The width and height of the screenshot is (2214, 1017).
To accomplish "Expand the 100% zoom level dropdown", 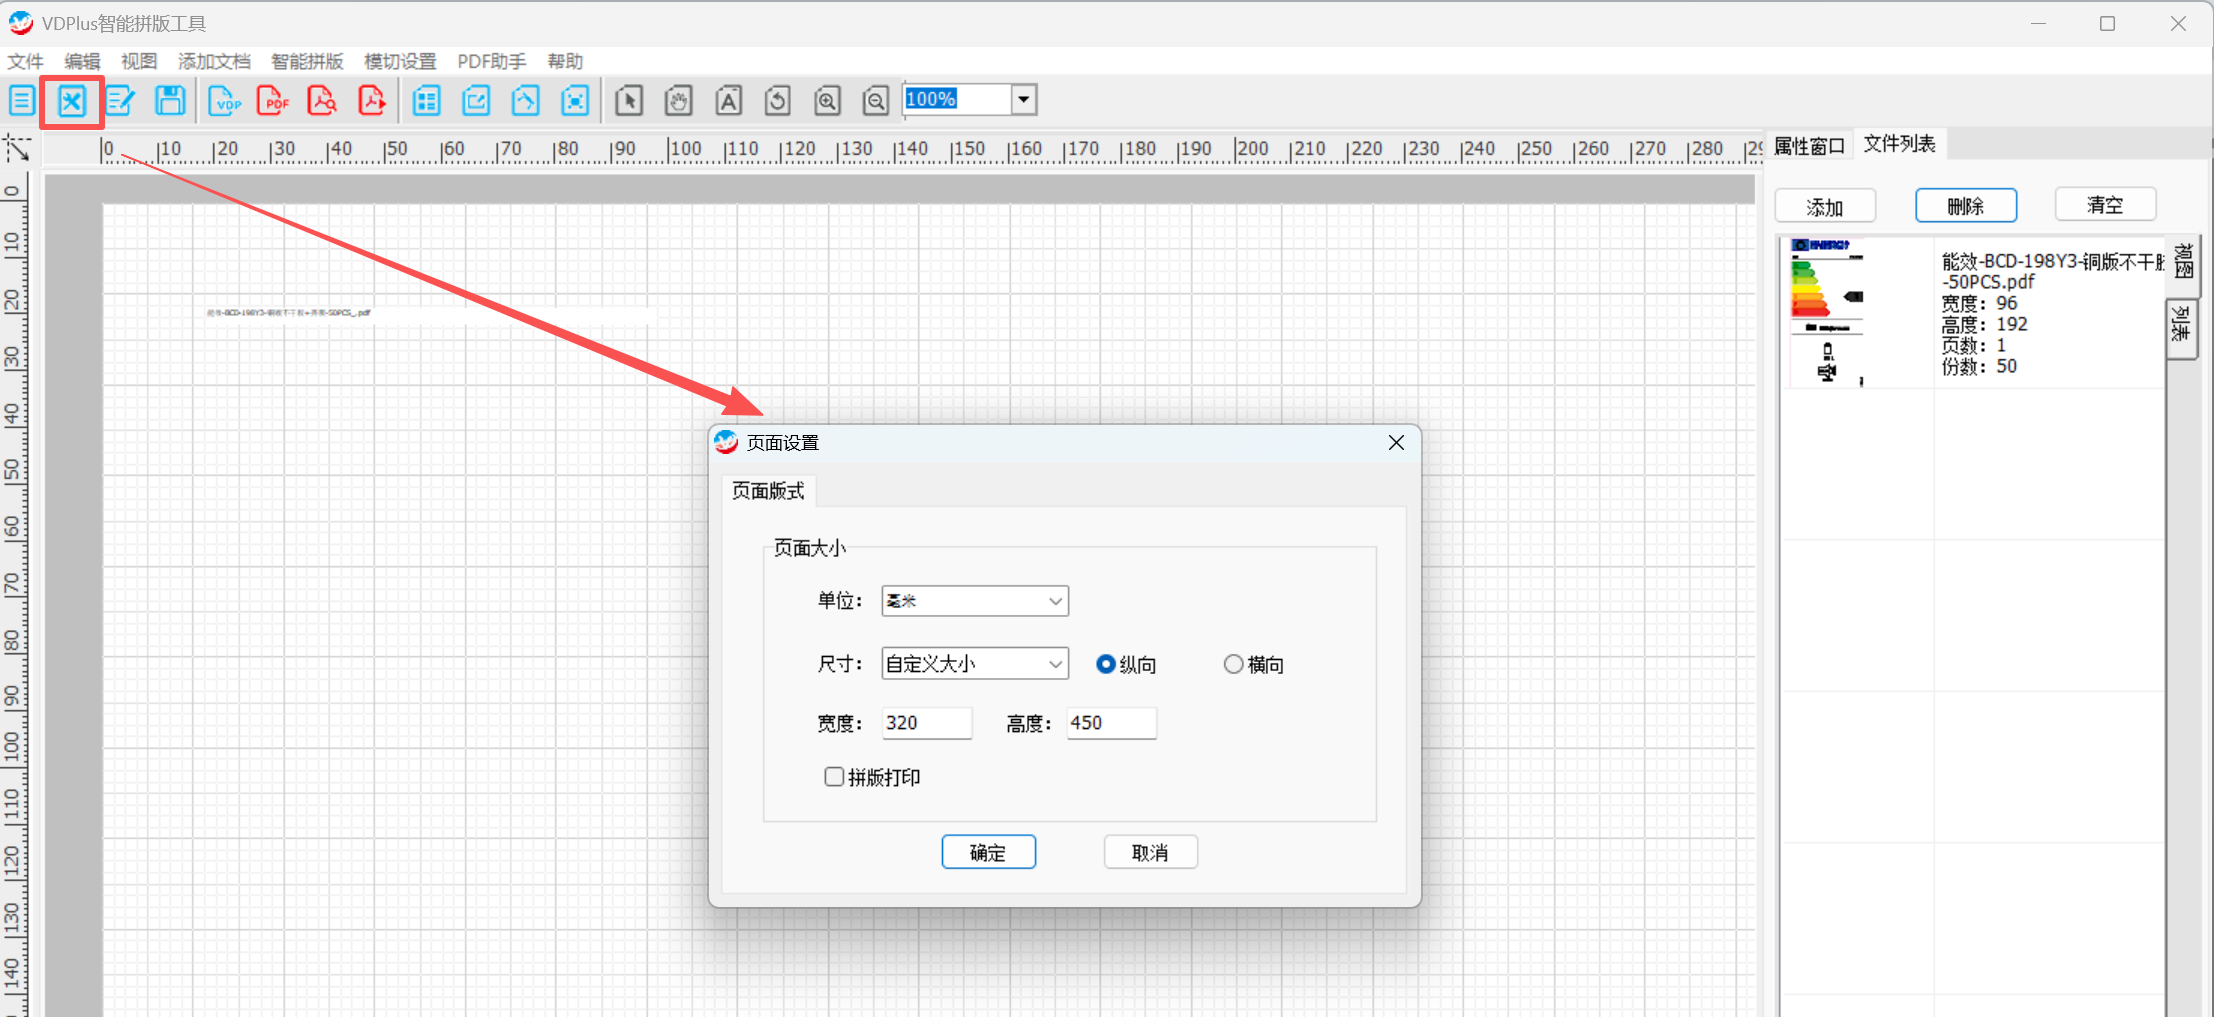I will tap(1023, 100).
